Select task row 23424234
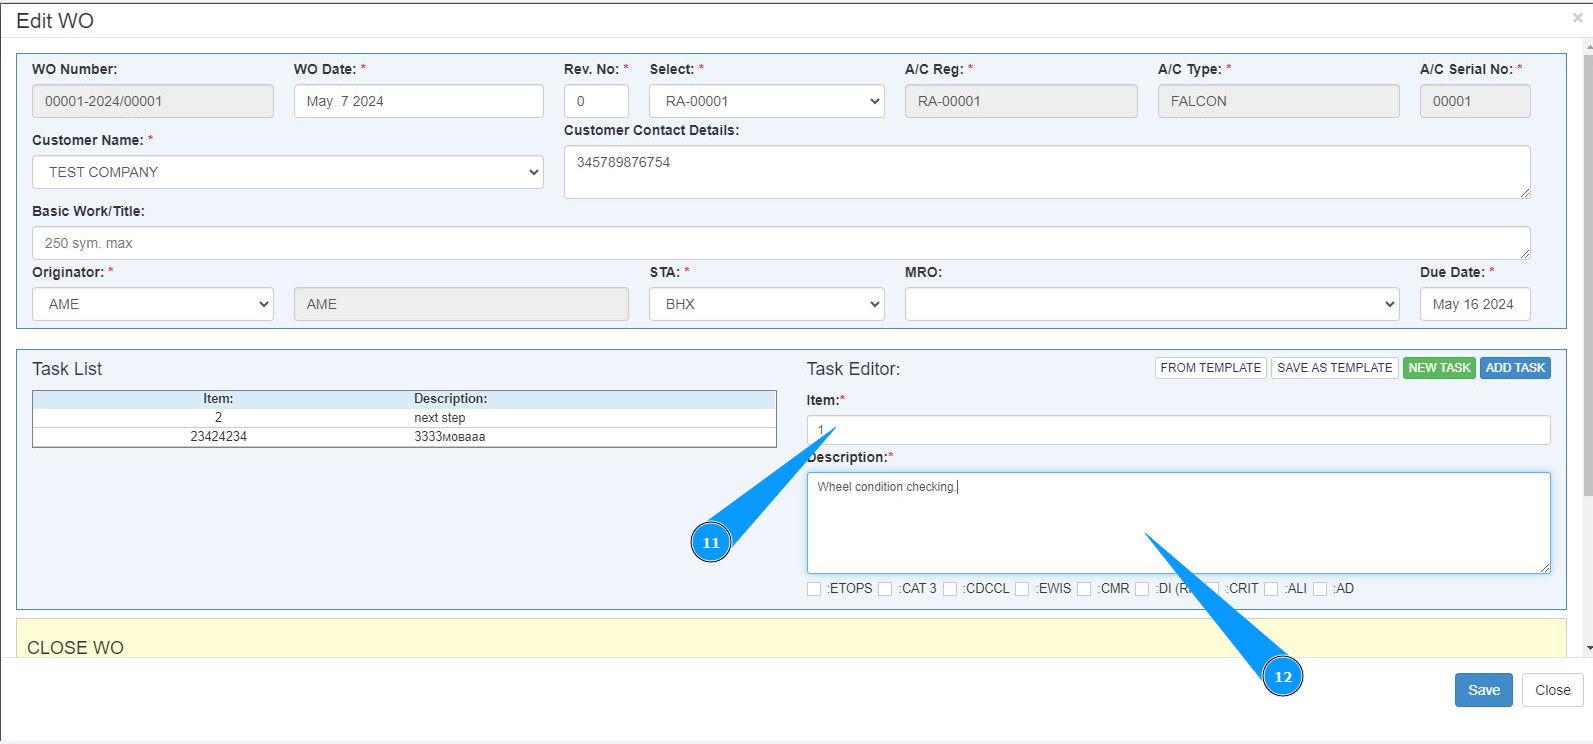The height and width of the screenshot is (744, 1593). (404, 437)
